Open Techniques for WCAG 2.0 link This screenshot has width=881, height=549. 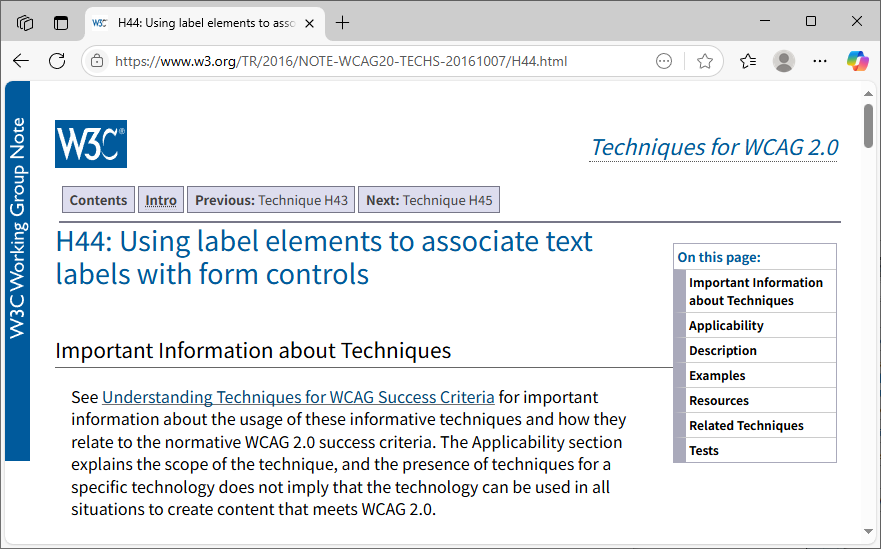(x=714, y=148)
